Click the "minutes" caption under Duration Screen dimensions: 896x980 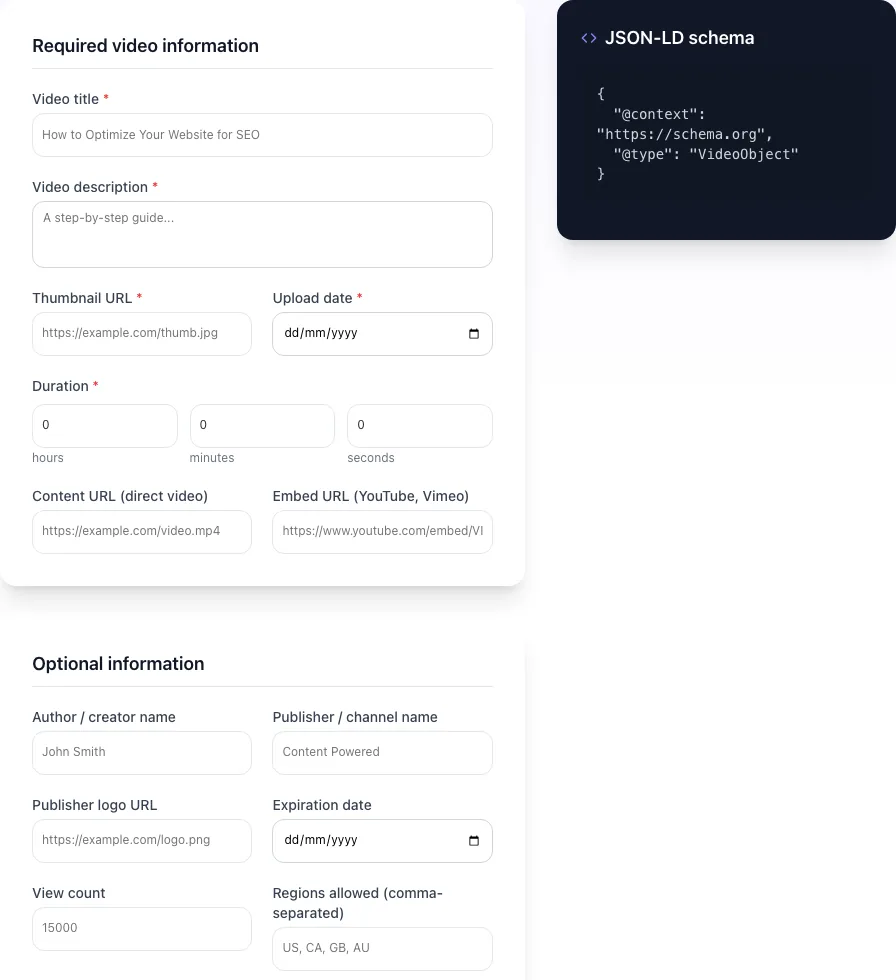(x=212, y=458)
